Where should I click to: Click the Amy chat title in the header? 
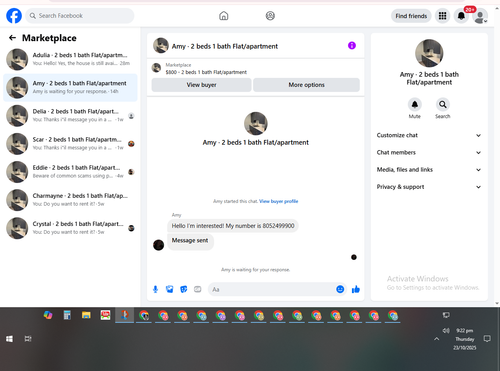tap(225, 46)
